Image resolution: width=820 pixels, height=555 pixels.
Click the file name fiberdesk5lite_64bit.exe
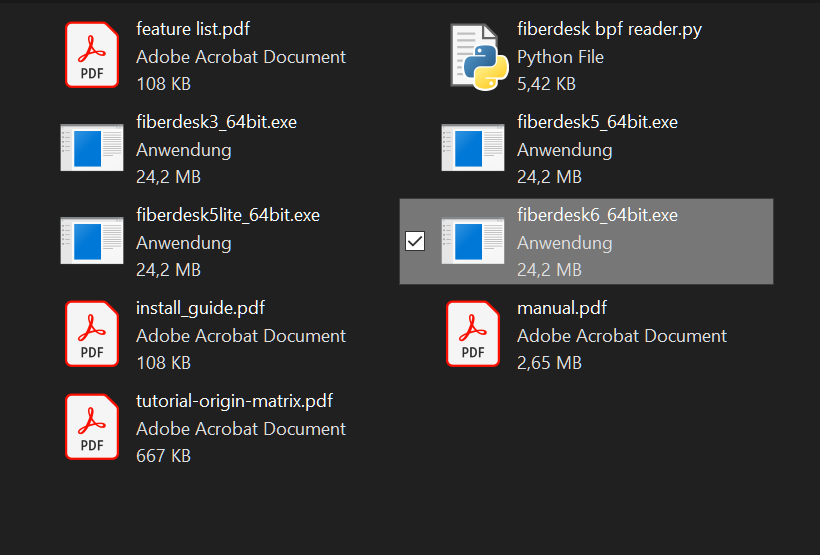[228, 216]
